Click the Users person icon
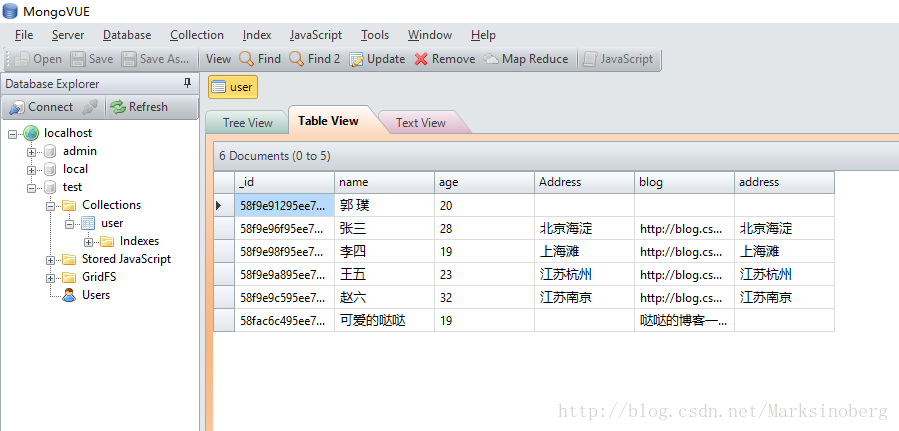This screenshot has height=431, width=899. [69, 295]
